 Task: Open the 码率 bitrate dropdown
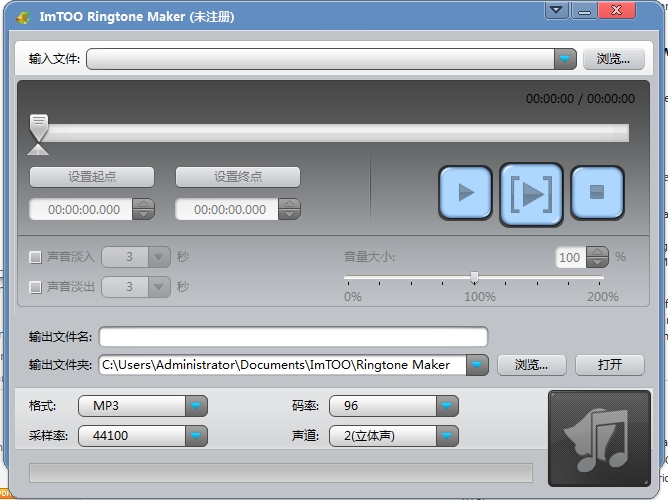coord(447,406)
